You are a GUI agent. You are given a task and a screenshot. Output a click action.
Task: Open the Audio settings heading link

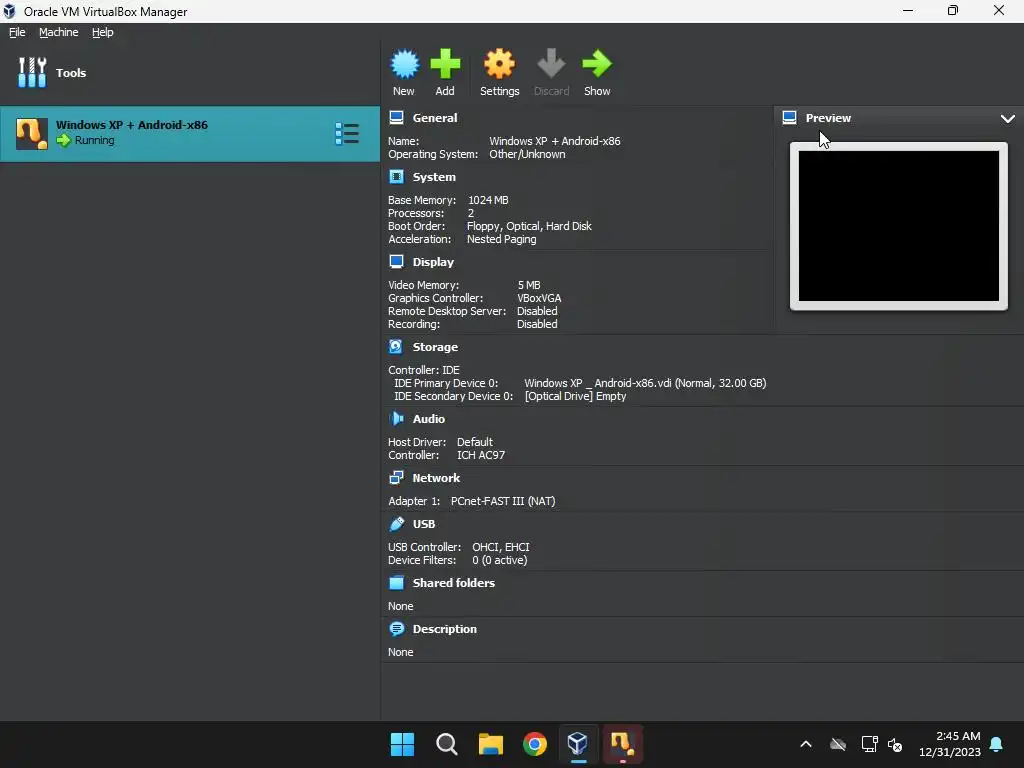[x=428, y=419]
